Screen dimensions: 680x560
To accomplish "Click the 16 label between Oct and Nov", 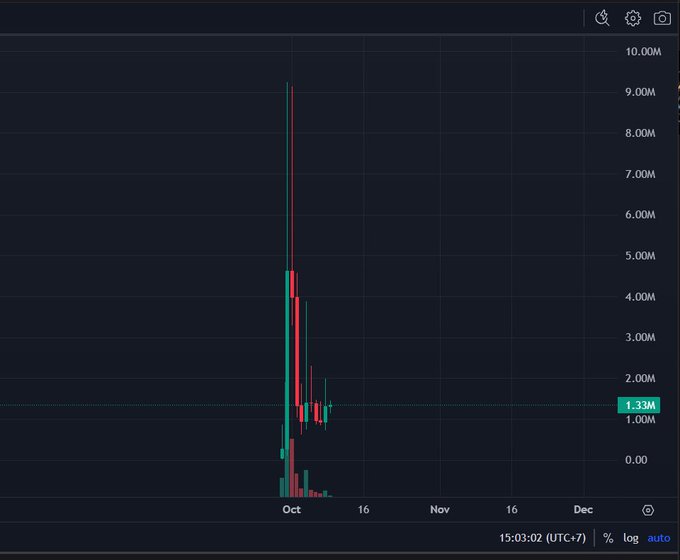I will 363,510.
